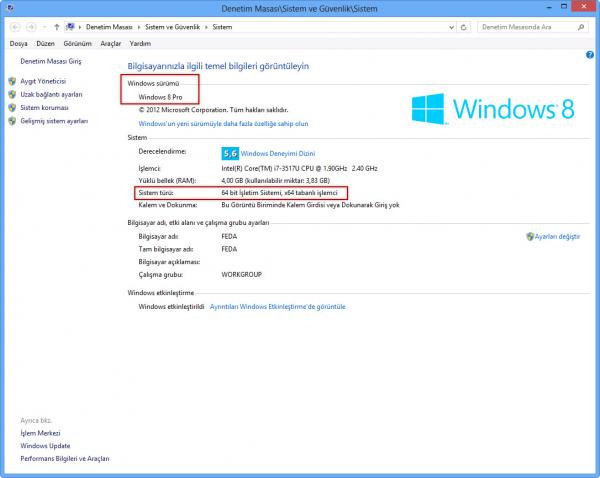Image resolution: width=600 pixels, height=478 pixels.
Task: Click the 'FEDA' value beside 'Bilgisayar adı'
Action: [x=229, y=237]
